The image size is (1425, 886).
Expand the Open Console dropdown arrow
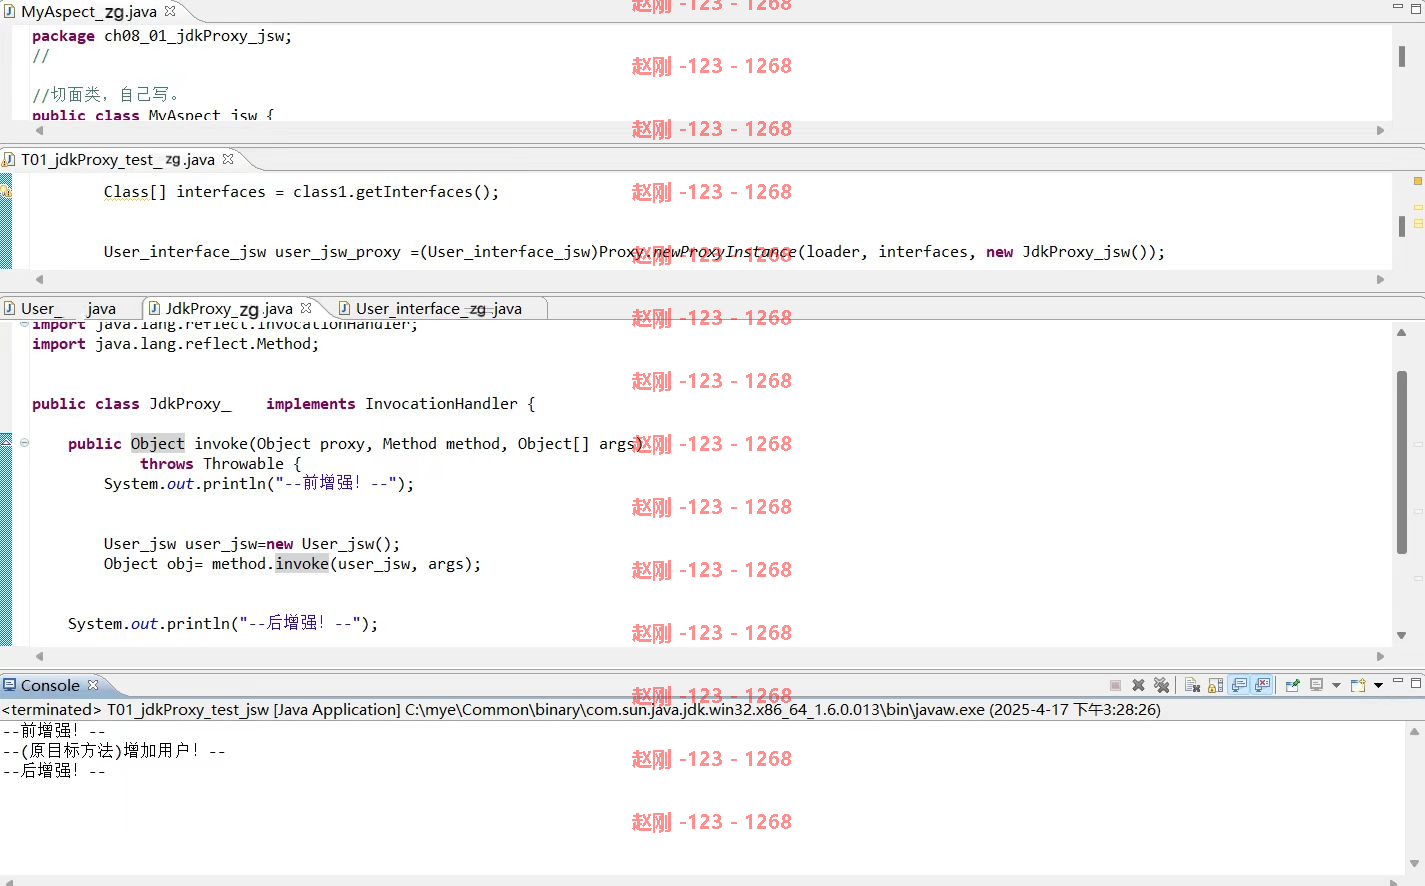[x=1378, y=685]
